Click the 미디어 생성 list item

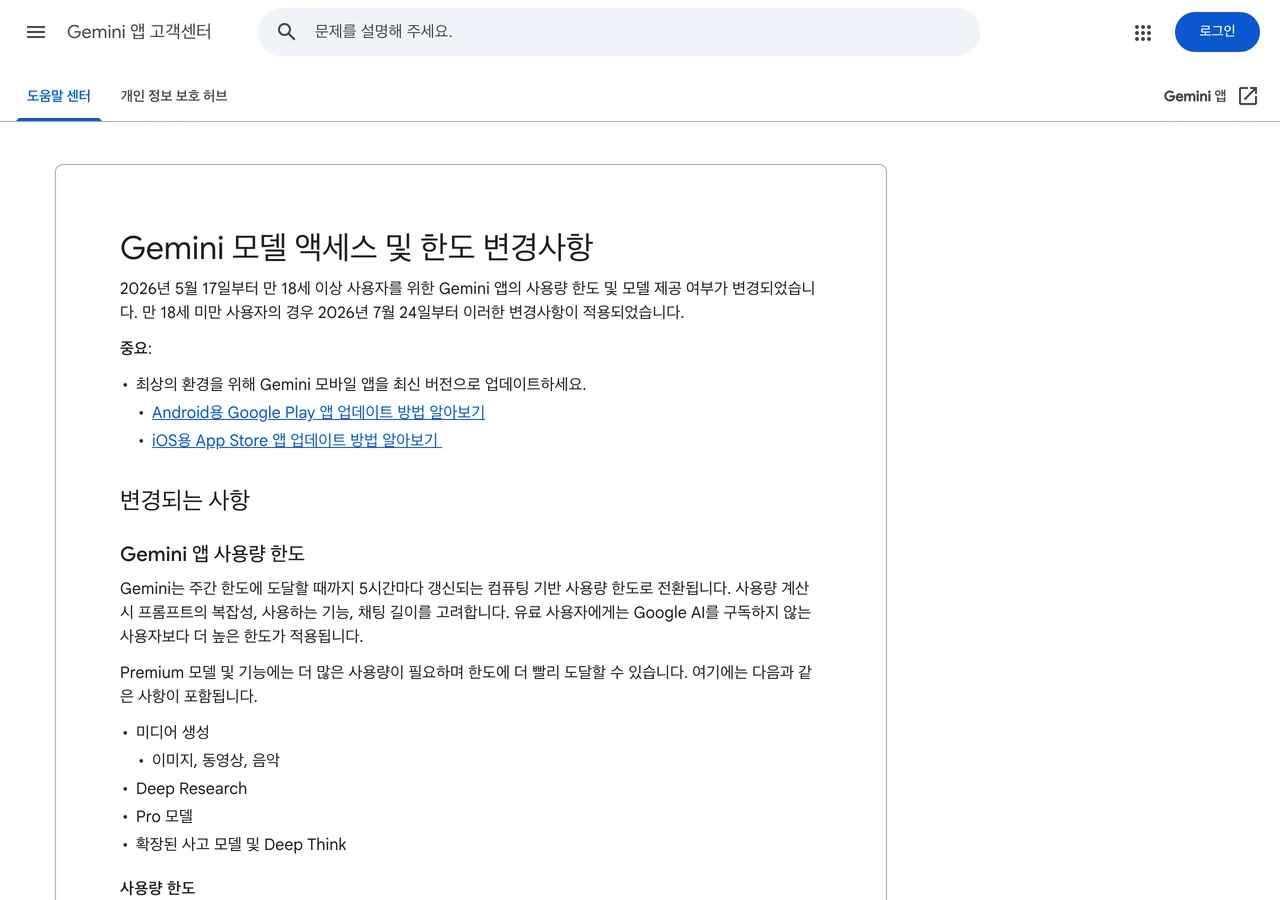coord(173,732)
